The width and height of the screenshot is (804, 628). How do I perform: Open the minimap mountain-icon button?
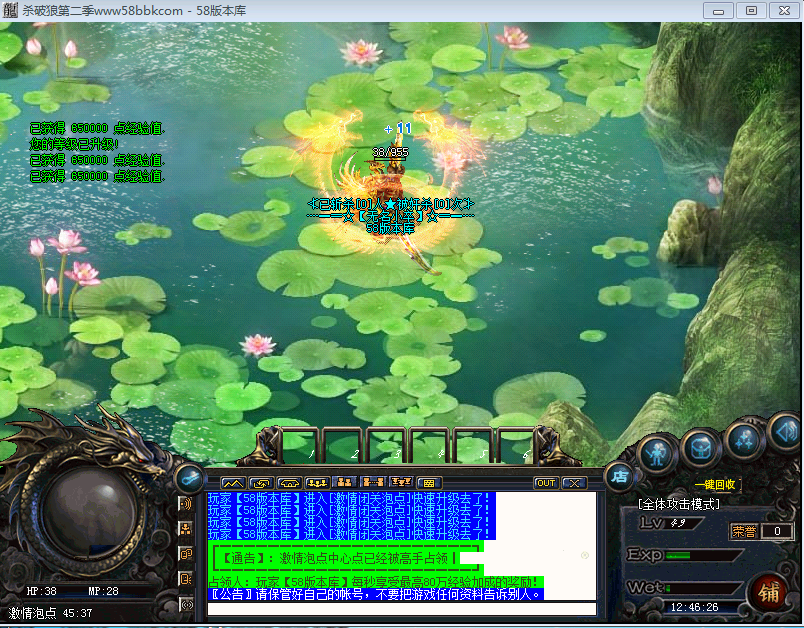[x=233, y=483]
